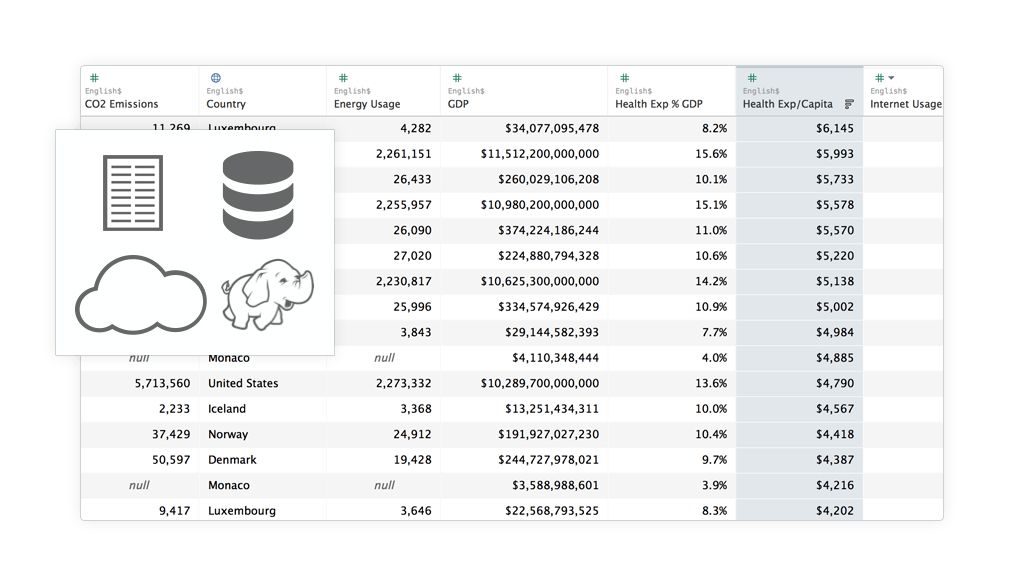Viewport: 1030px width, 588px height.
Task: Select the text file data source icon
Action: pyautogui.click(x=133, y=190)
